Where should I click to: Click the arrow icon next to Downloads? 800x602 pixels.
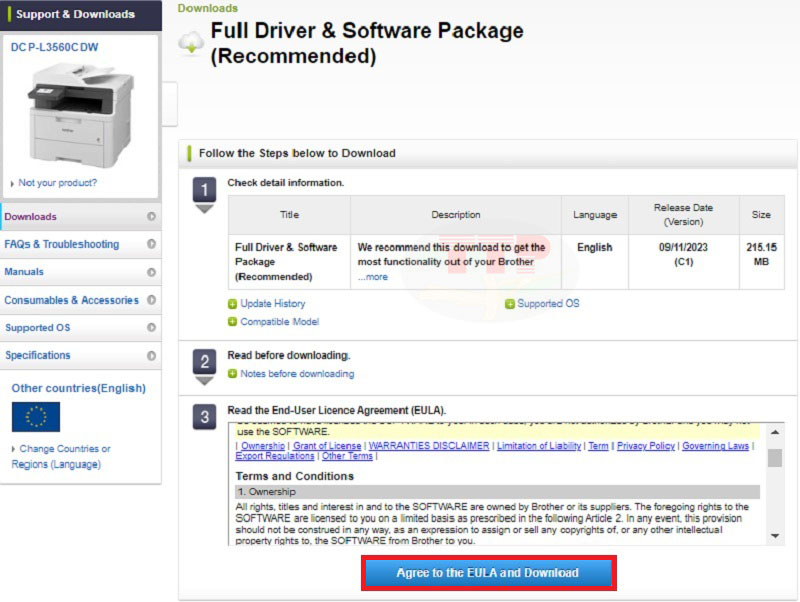[x=151, y=216]
